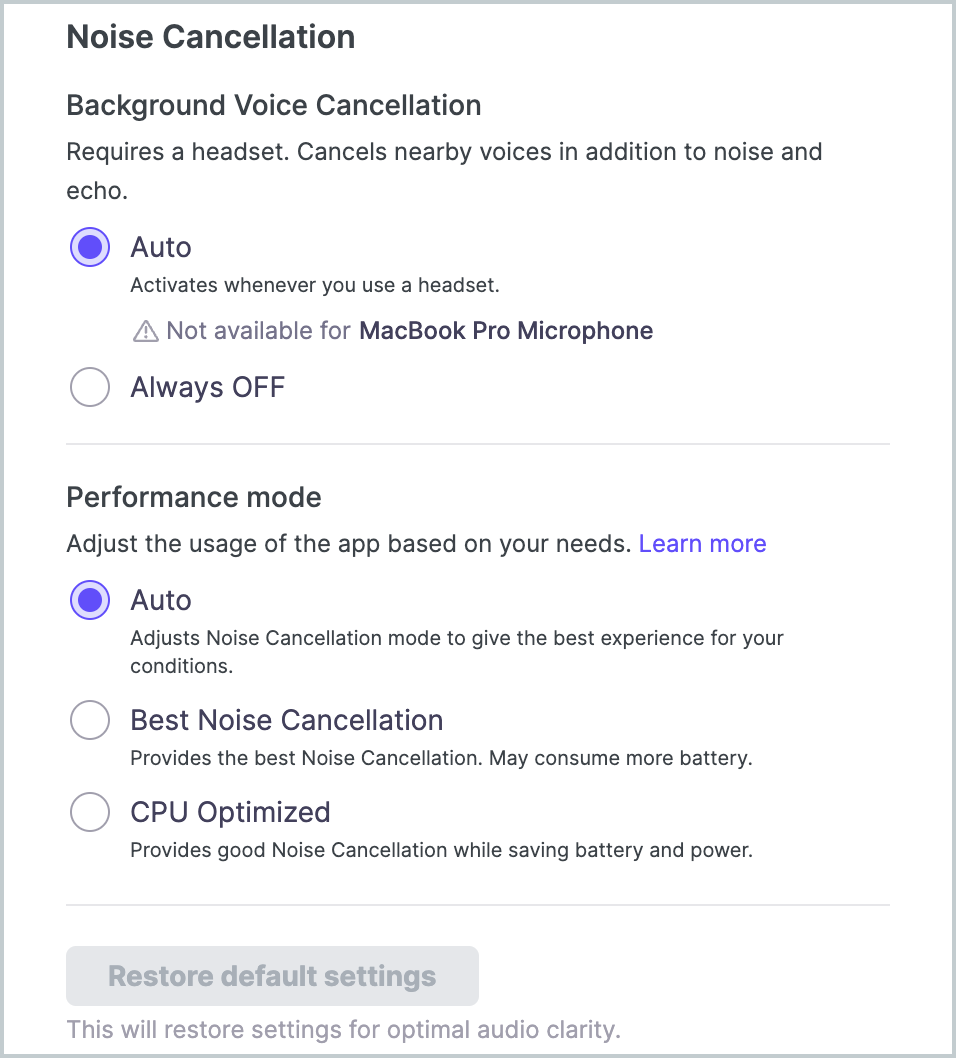
Task: Click the Performance mode subheading
Action: pos(194,497)
